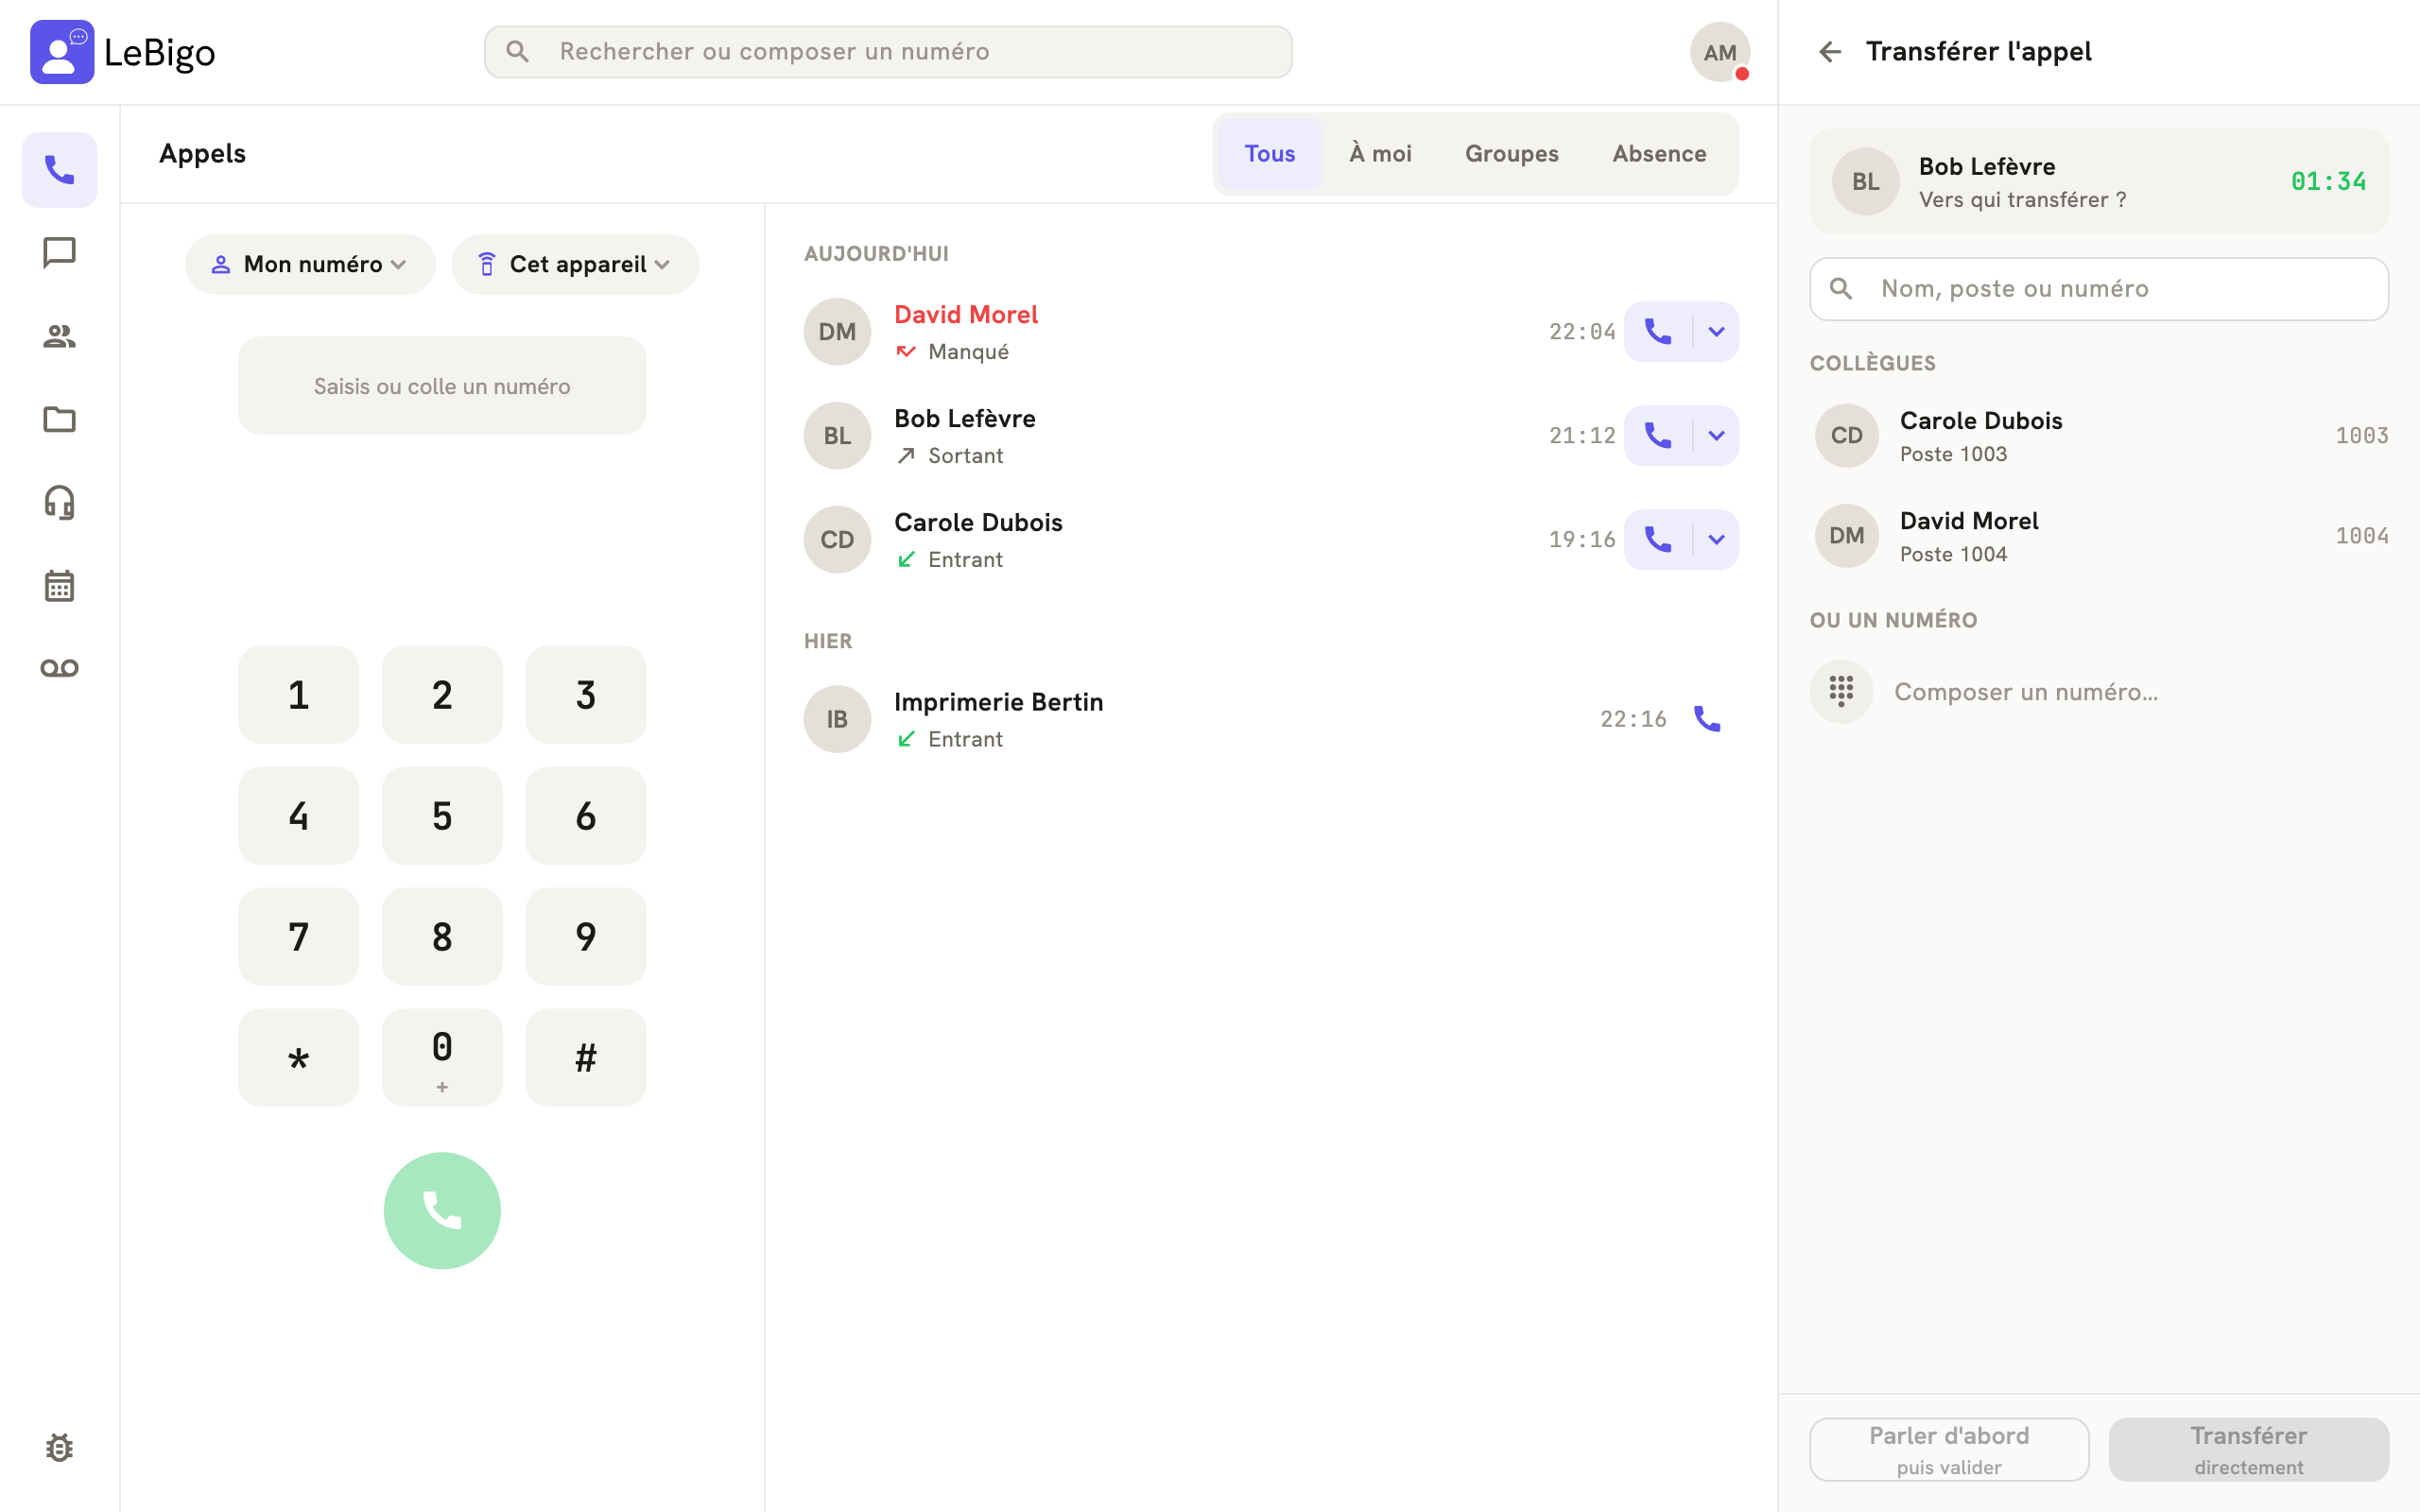Viewport: 2420px width, 1512px height.
Task: Expand call options chevron for Carole Dubois
Action: tap(1716, 540)
